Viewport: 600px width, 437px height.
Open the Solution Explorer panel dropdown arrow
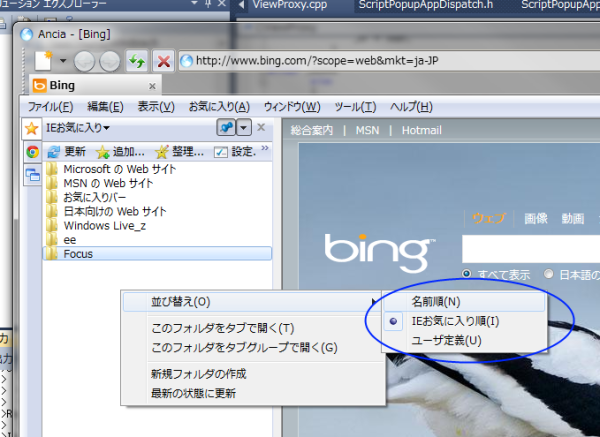(x=194, y=3)
